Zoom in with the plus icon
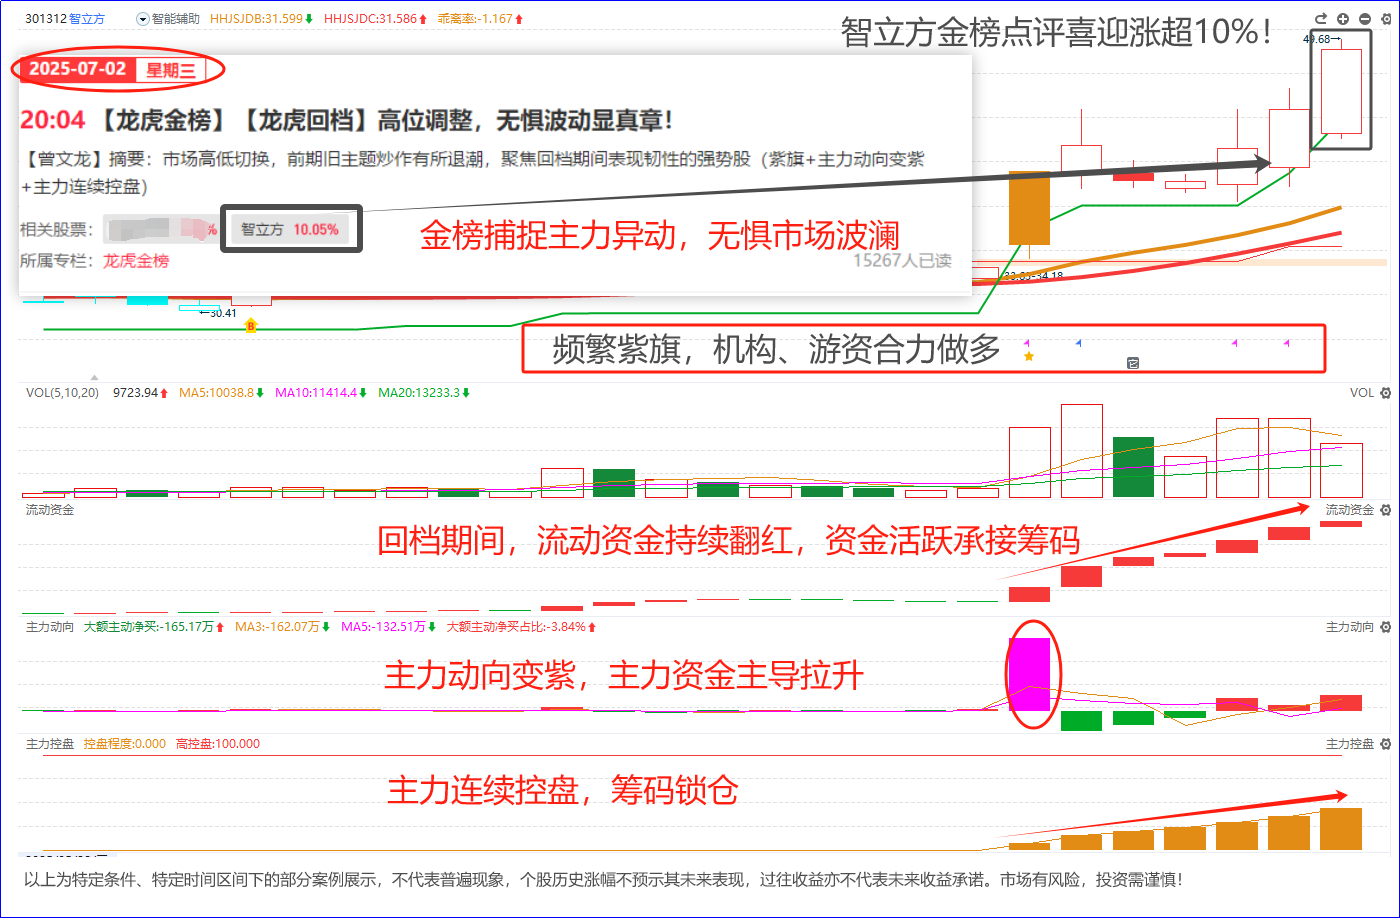Screen dimensions: 1400x918 (1342, 19)
